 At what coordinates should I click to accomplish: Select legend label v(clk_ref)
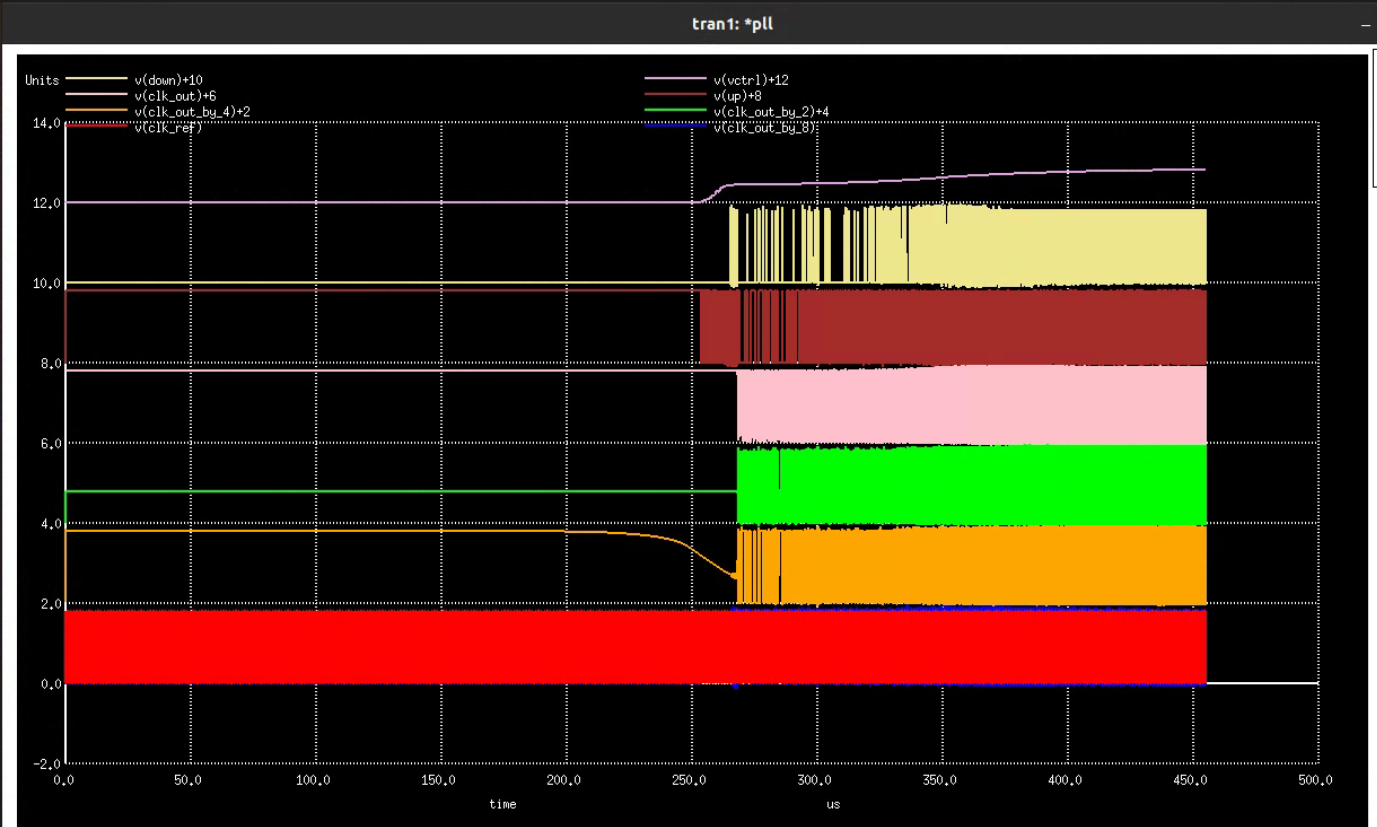pyautogui.click(x=168, y=127)
